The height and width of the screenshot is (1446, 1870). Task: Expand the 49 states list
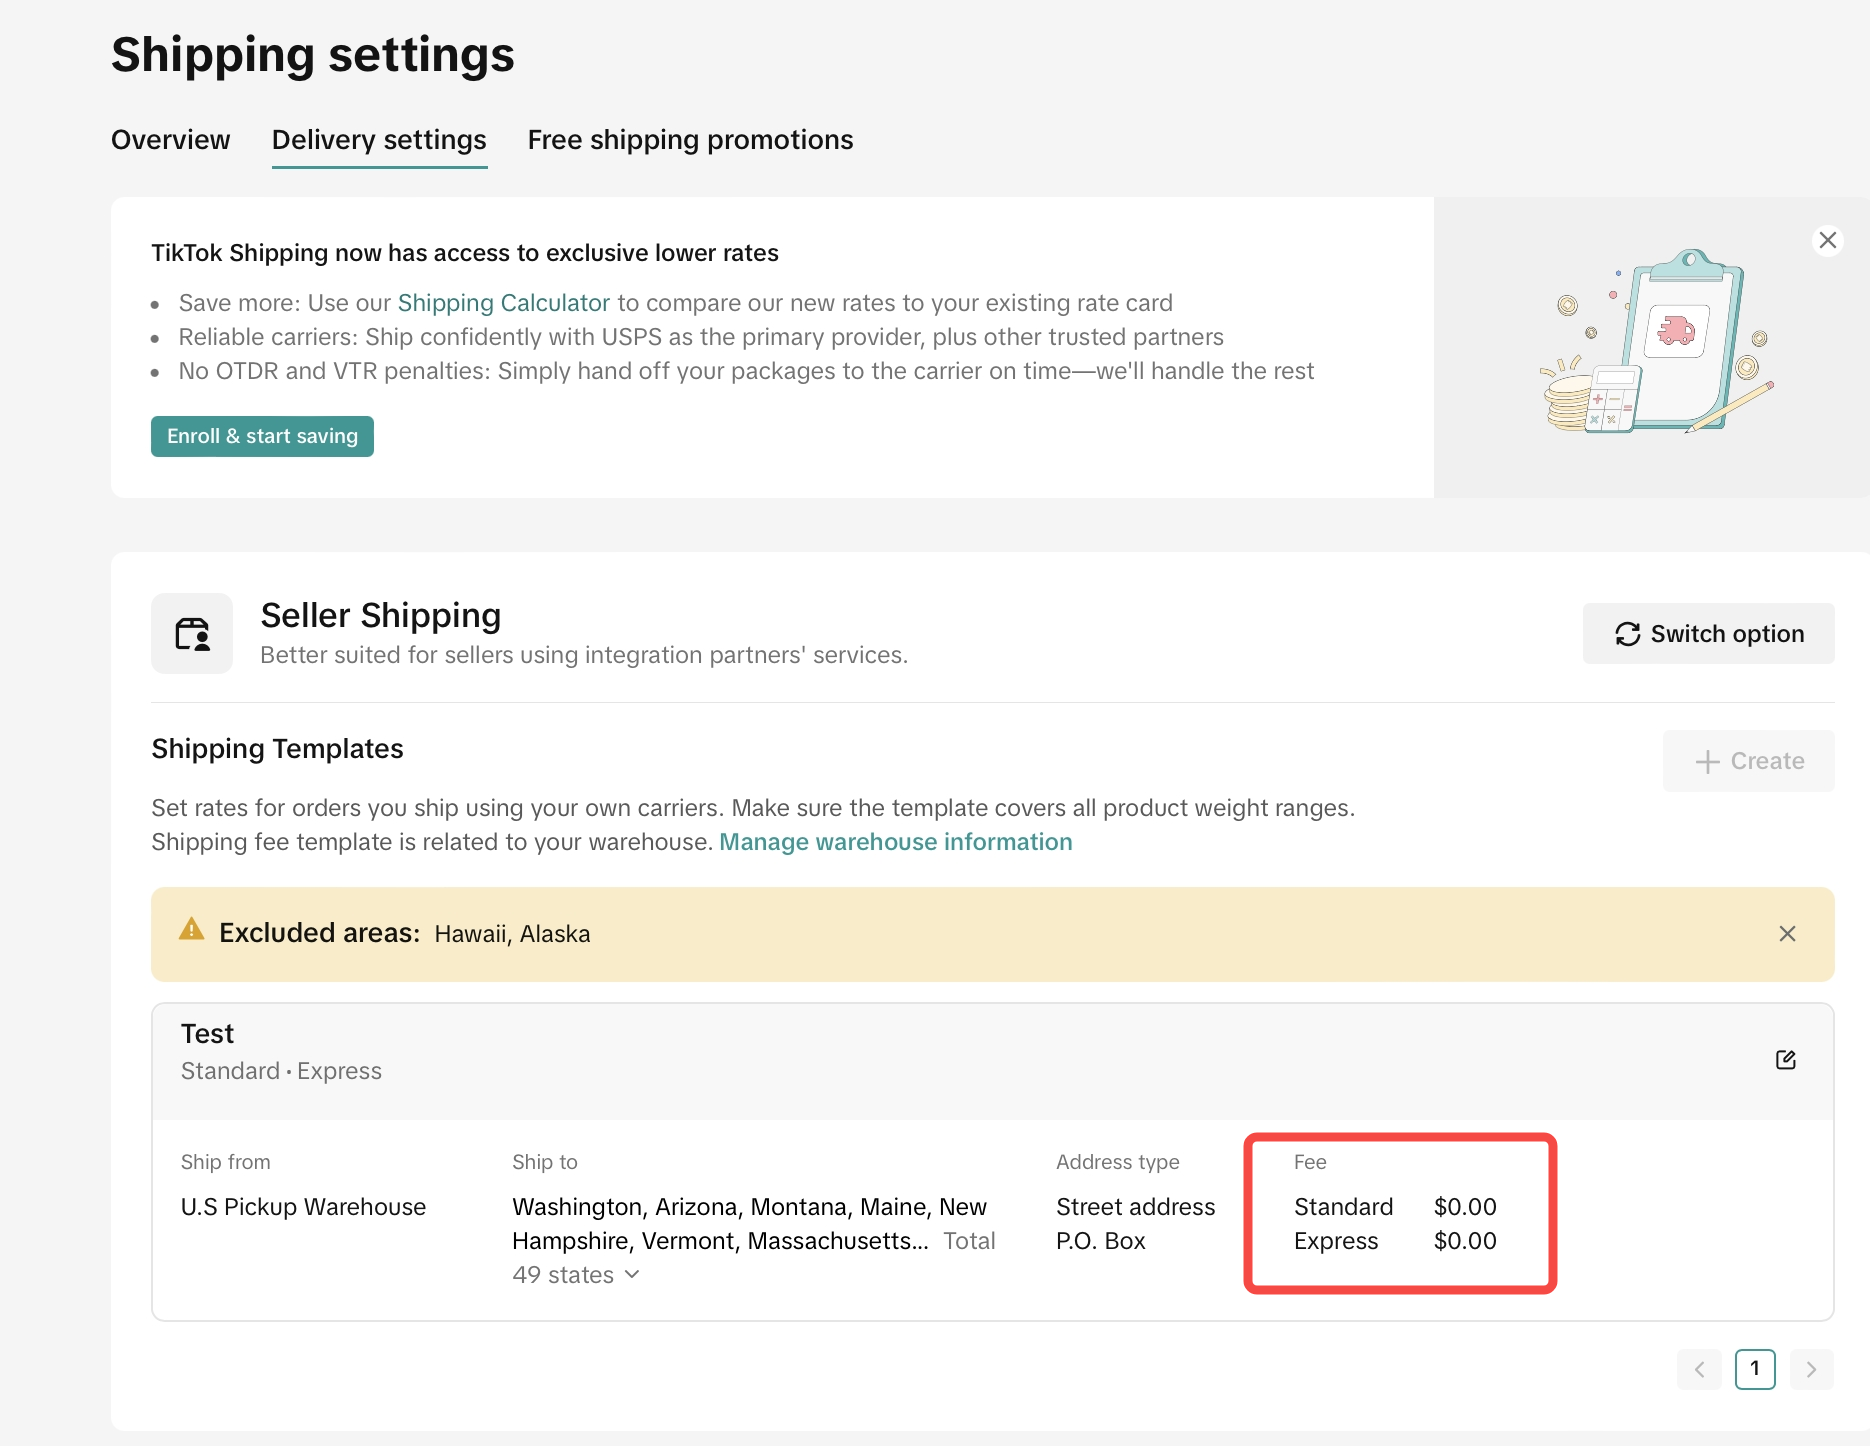point(631,1275)
